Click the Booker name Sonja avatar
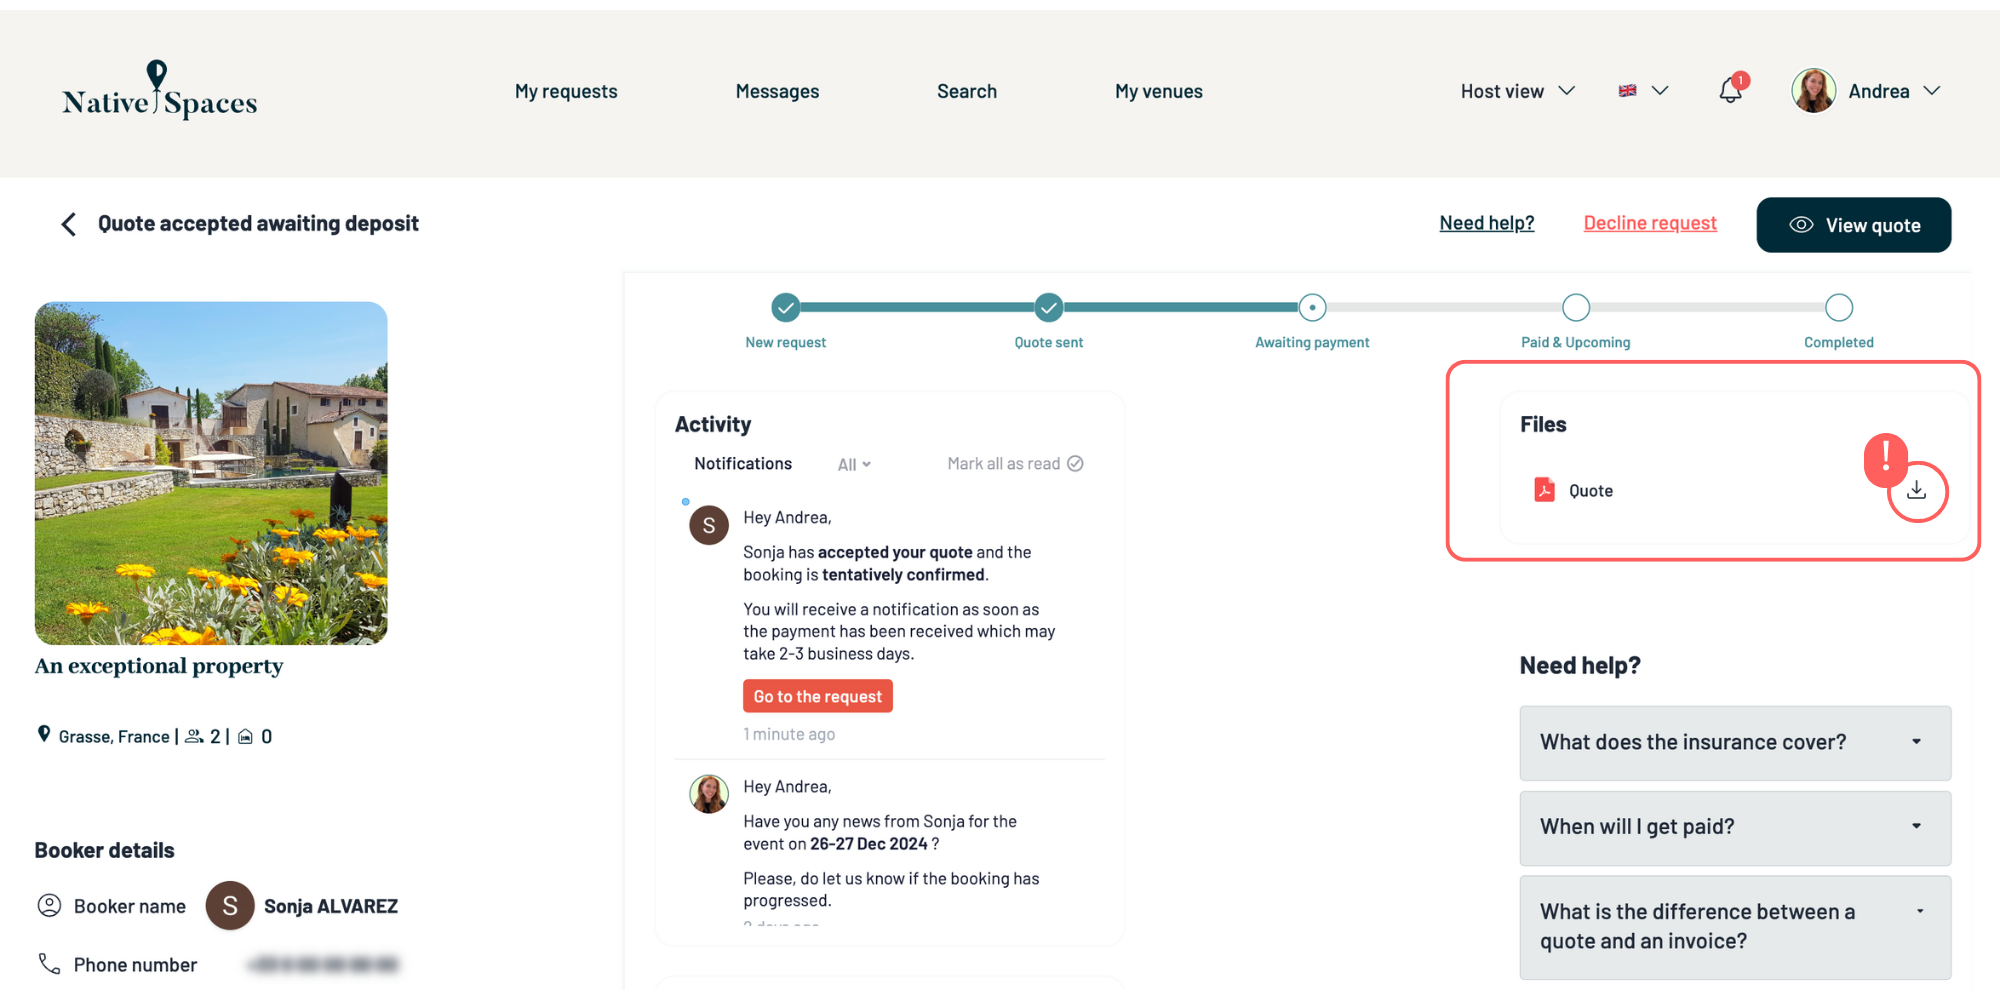The image size is (2000, 1000). pos(230,906)
